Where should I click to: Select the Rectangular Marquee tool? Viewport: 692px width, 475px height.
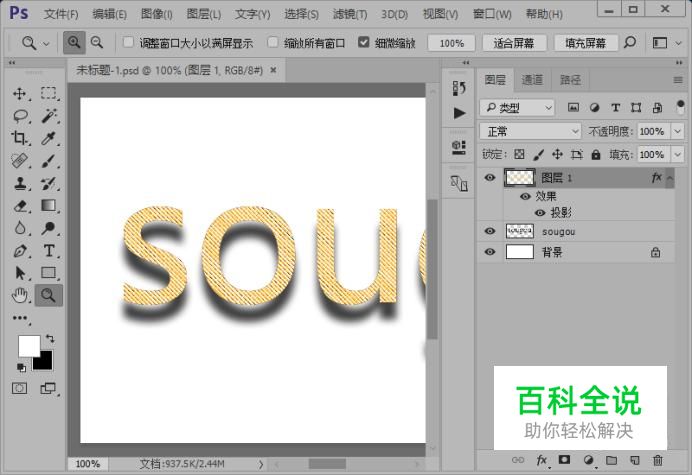[49, 93]
